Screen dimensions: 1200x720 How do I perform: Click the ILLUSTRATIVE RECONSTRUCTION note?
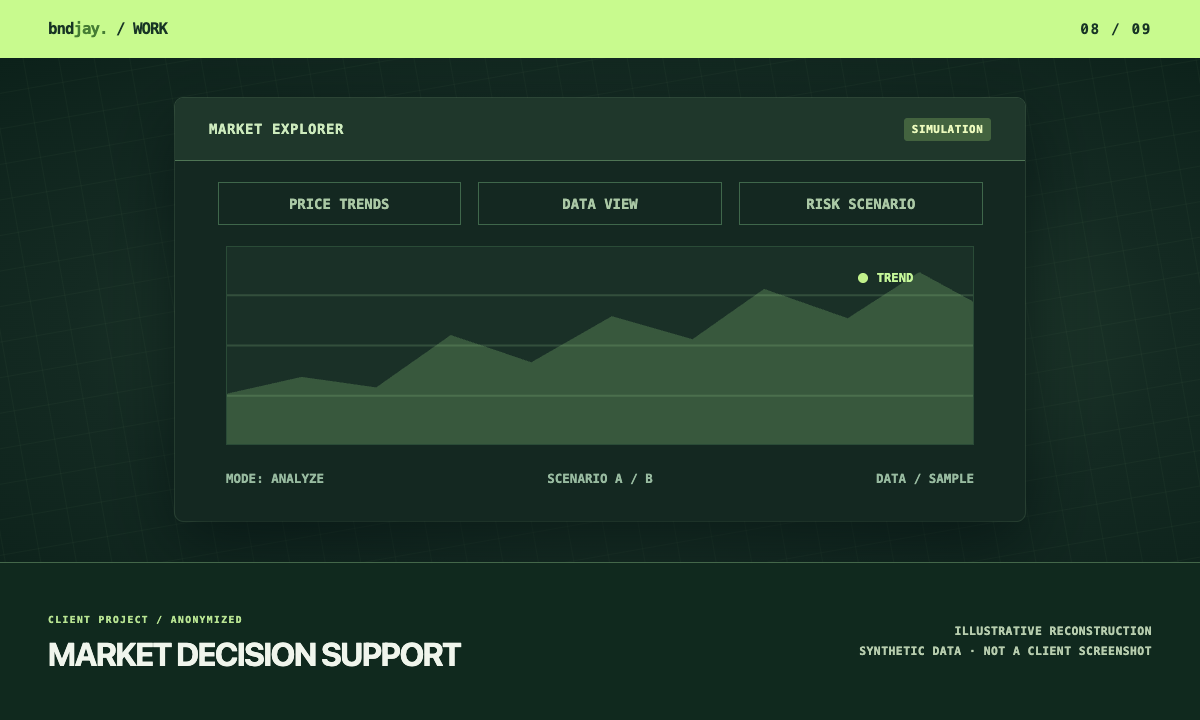pyautogui.click(x=1053, y=631)
